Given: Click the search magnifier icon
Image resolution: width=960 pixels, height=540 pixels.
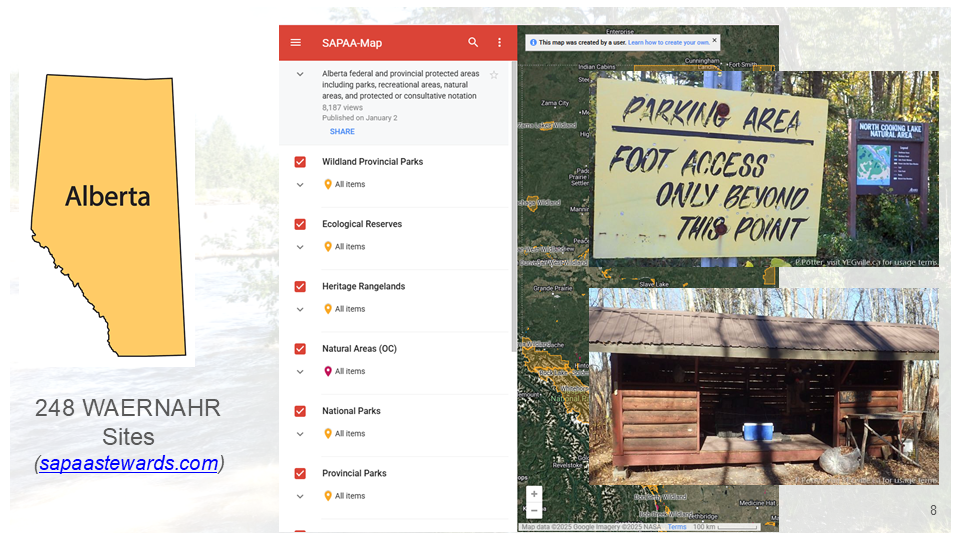Looking at the screenshot, I should coord(473,43).
